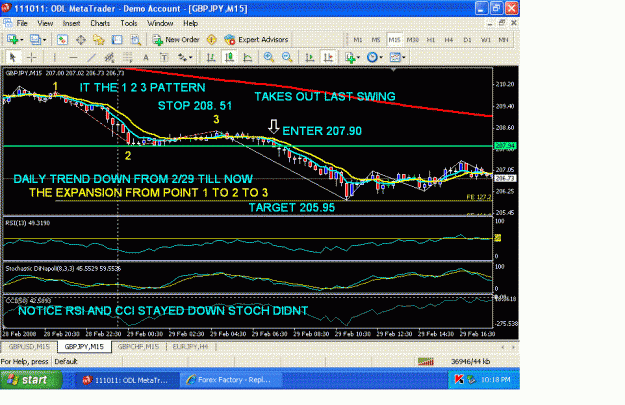Open the chart templates icon

[395, 57]
